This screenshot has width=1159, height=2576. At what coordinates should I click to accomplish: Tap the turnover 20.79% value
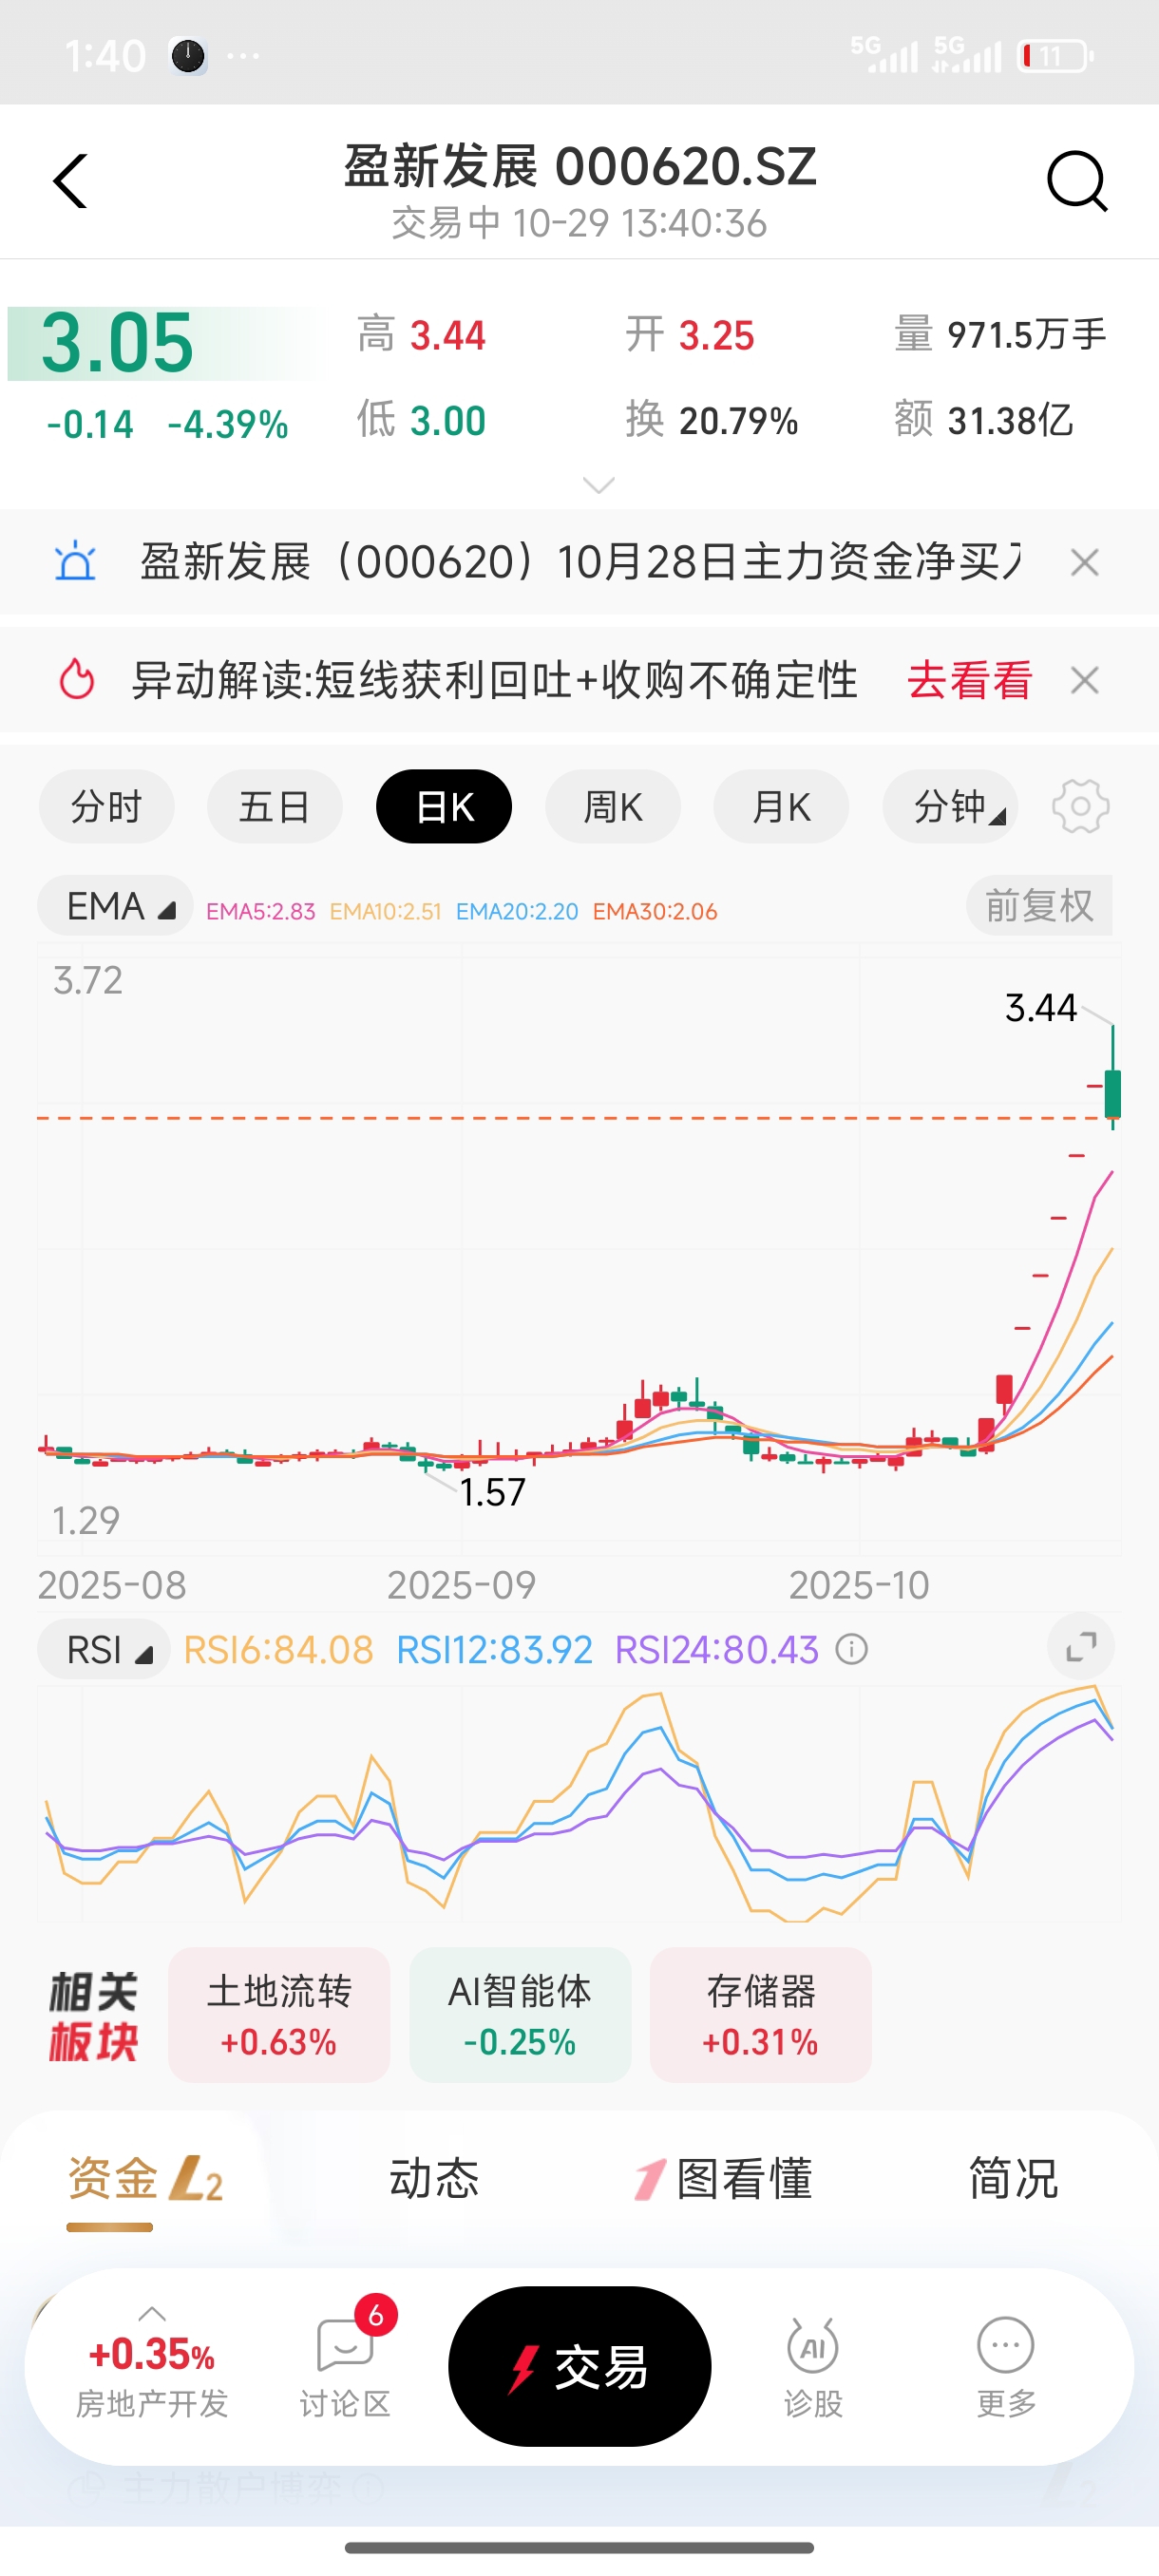738,421
